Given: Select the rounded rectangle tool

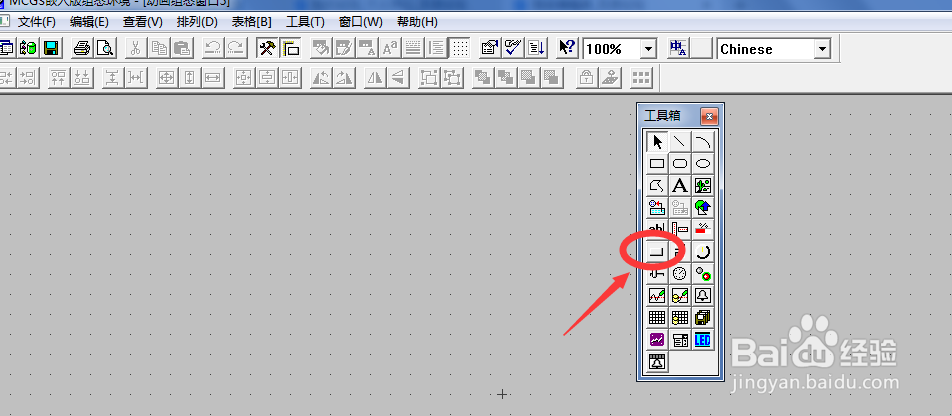Looking at the screenshot, I should click(680, 163).
